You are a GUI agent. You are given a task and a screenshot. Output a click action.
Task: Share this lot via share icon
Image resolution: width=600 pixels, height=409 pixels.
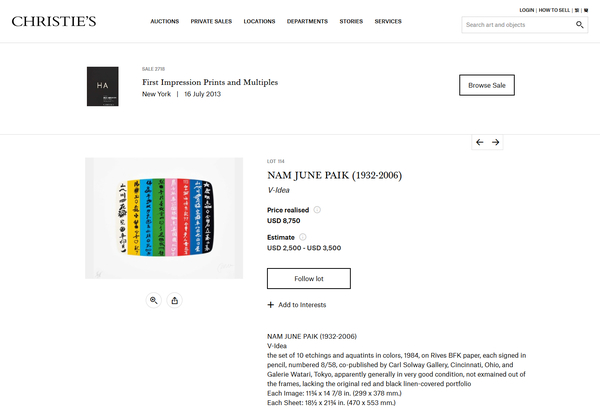coord(175,300)
